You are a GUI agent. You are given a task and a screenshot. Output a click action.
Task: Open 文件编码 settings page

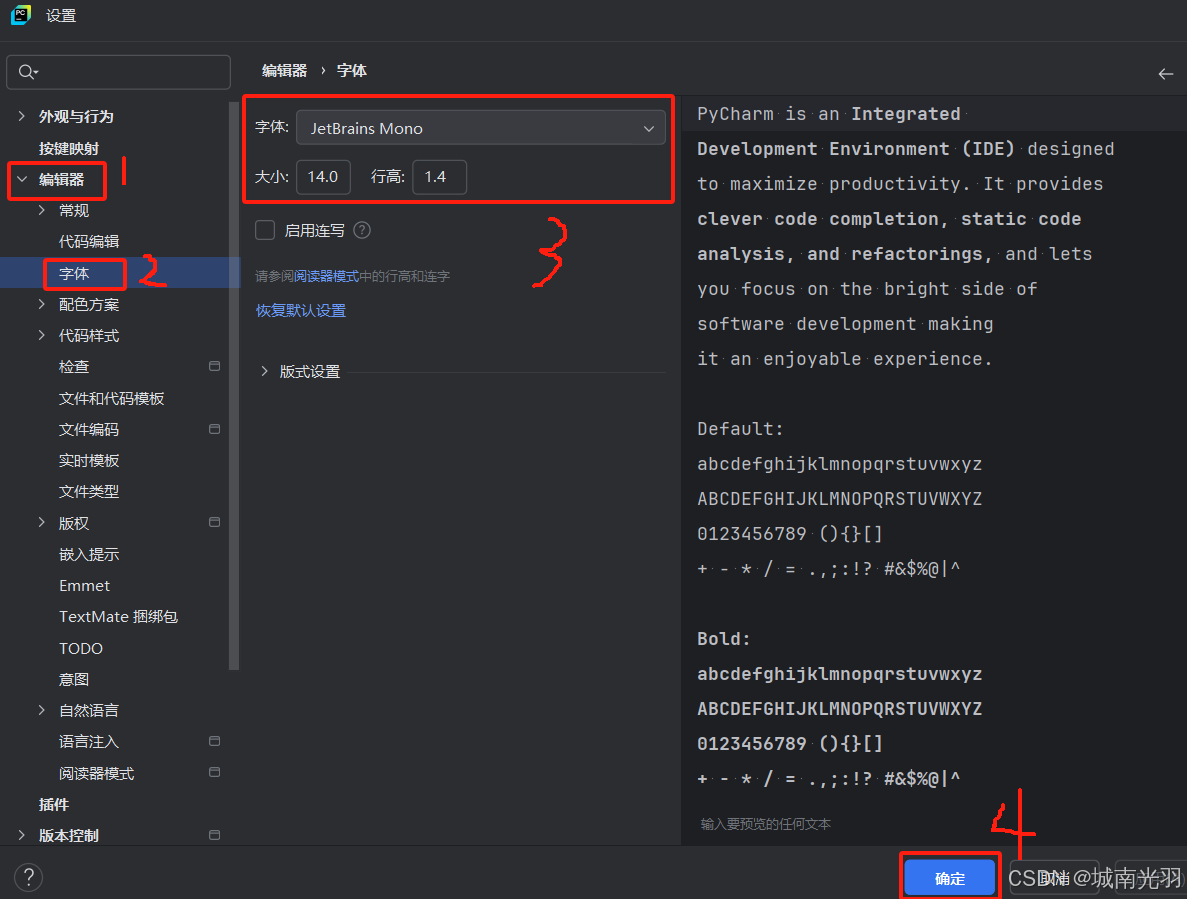point(89,429)
